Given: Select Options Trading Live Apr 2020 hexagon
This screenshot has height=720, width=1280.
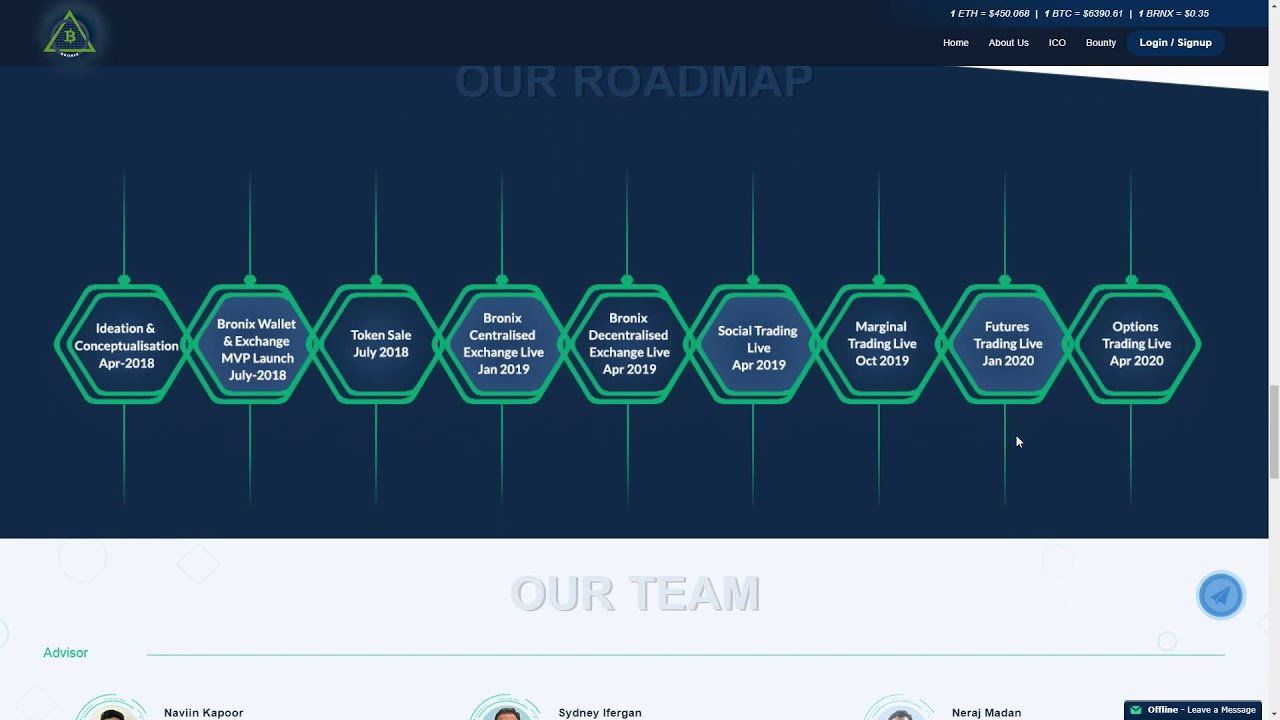Looking at the screenshot, I should (x=1133, y=345).
